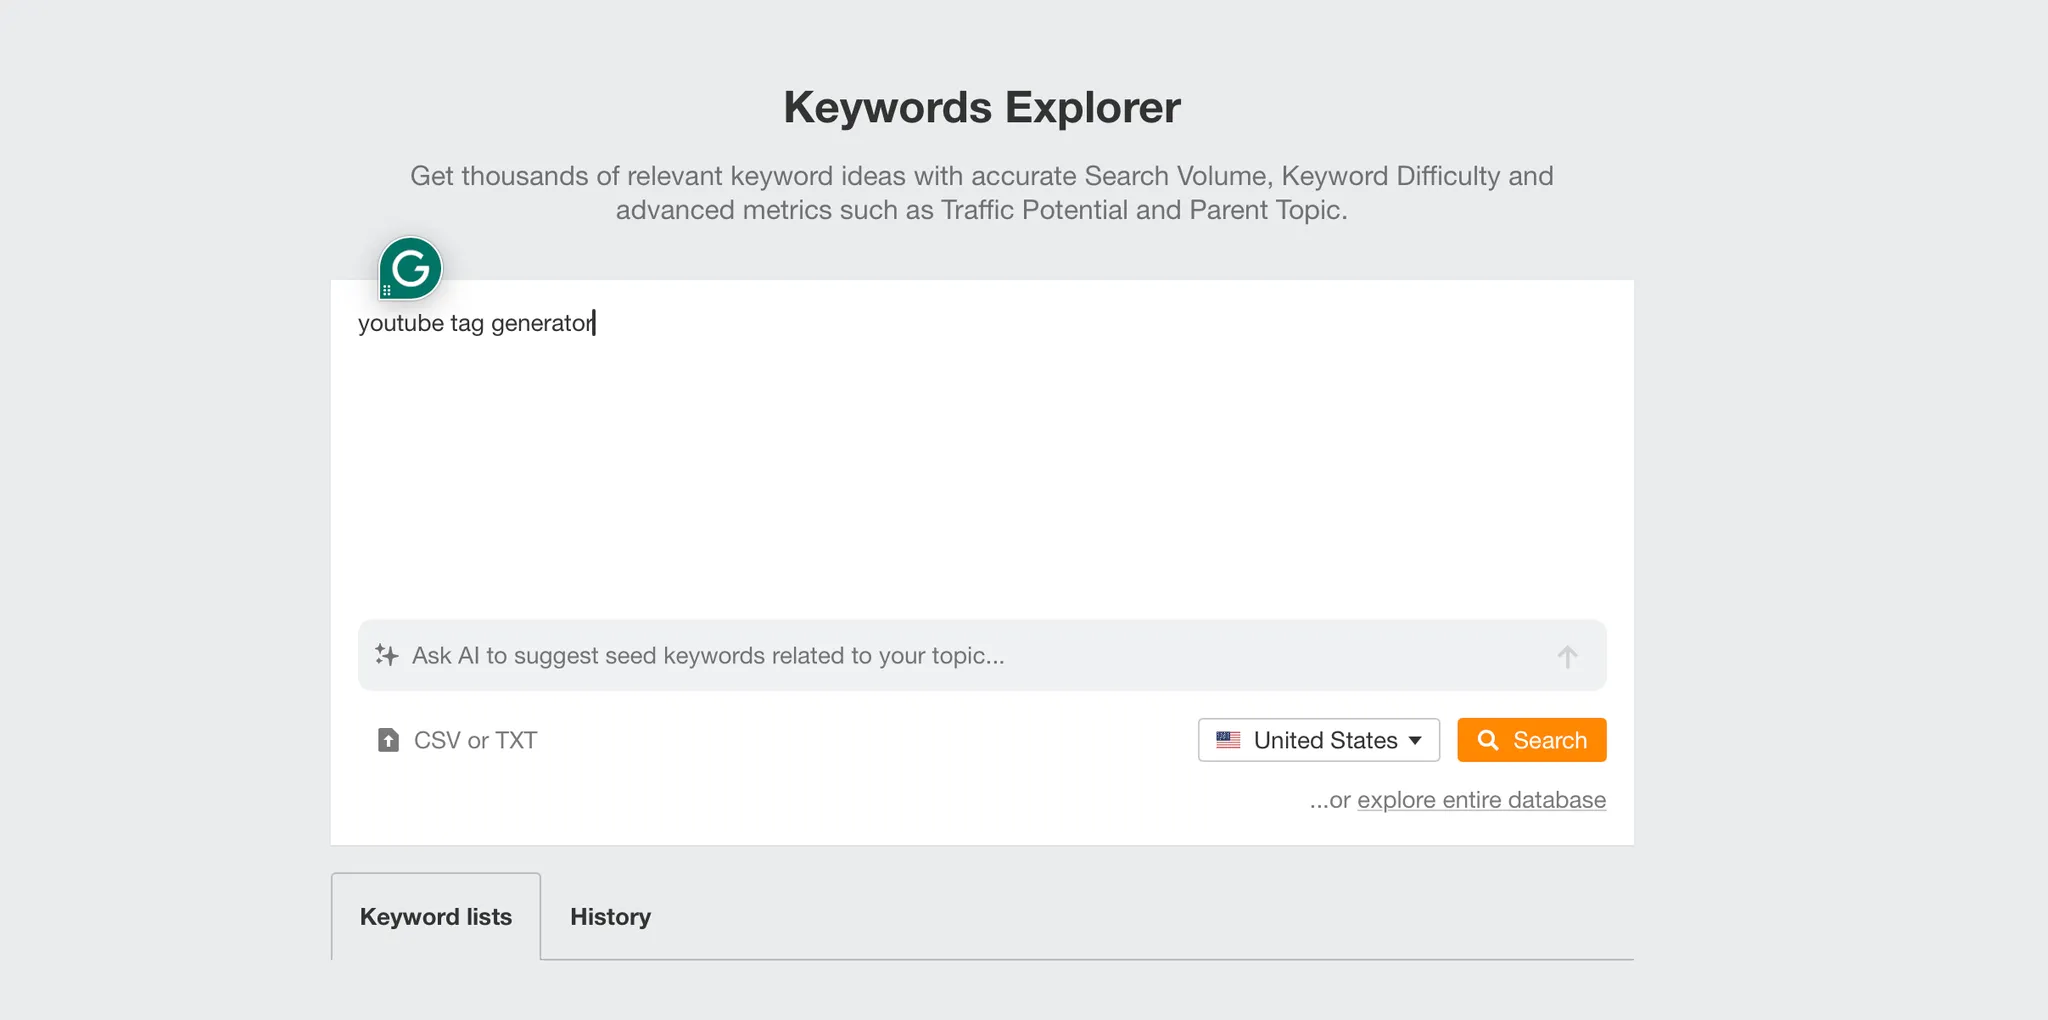
Task: Click the file upload icon
Action: tap(388, 740)
